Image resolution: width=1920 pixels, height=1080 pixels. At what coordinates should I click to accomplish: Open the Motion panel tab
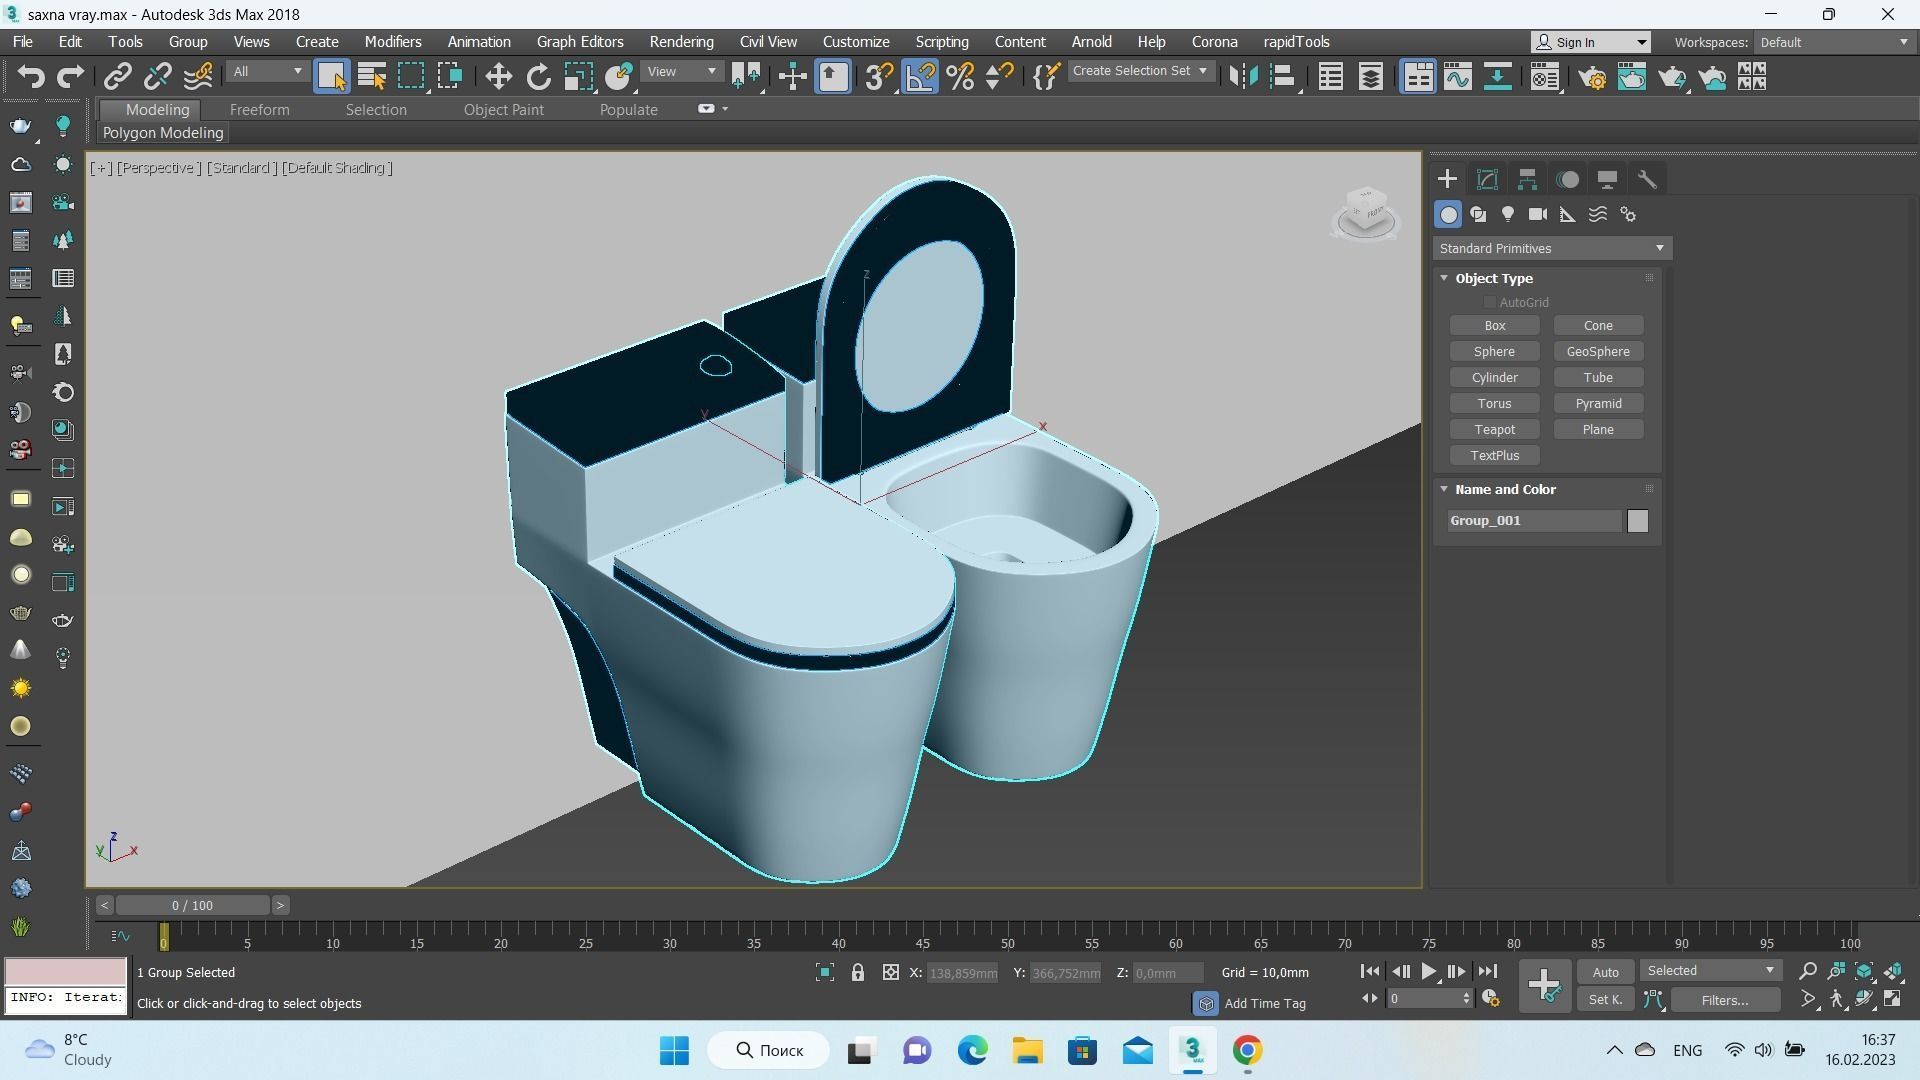click(x=1567, y=180)
